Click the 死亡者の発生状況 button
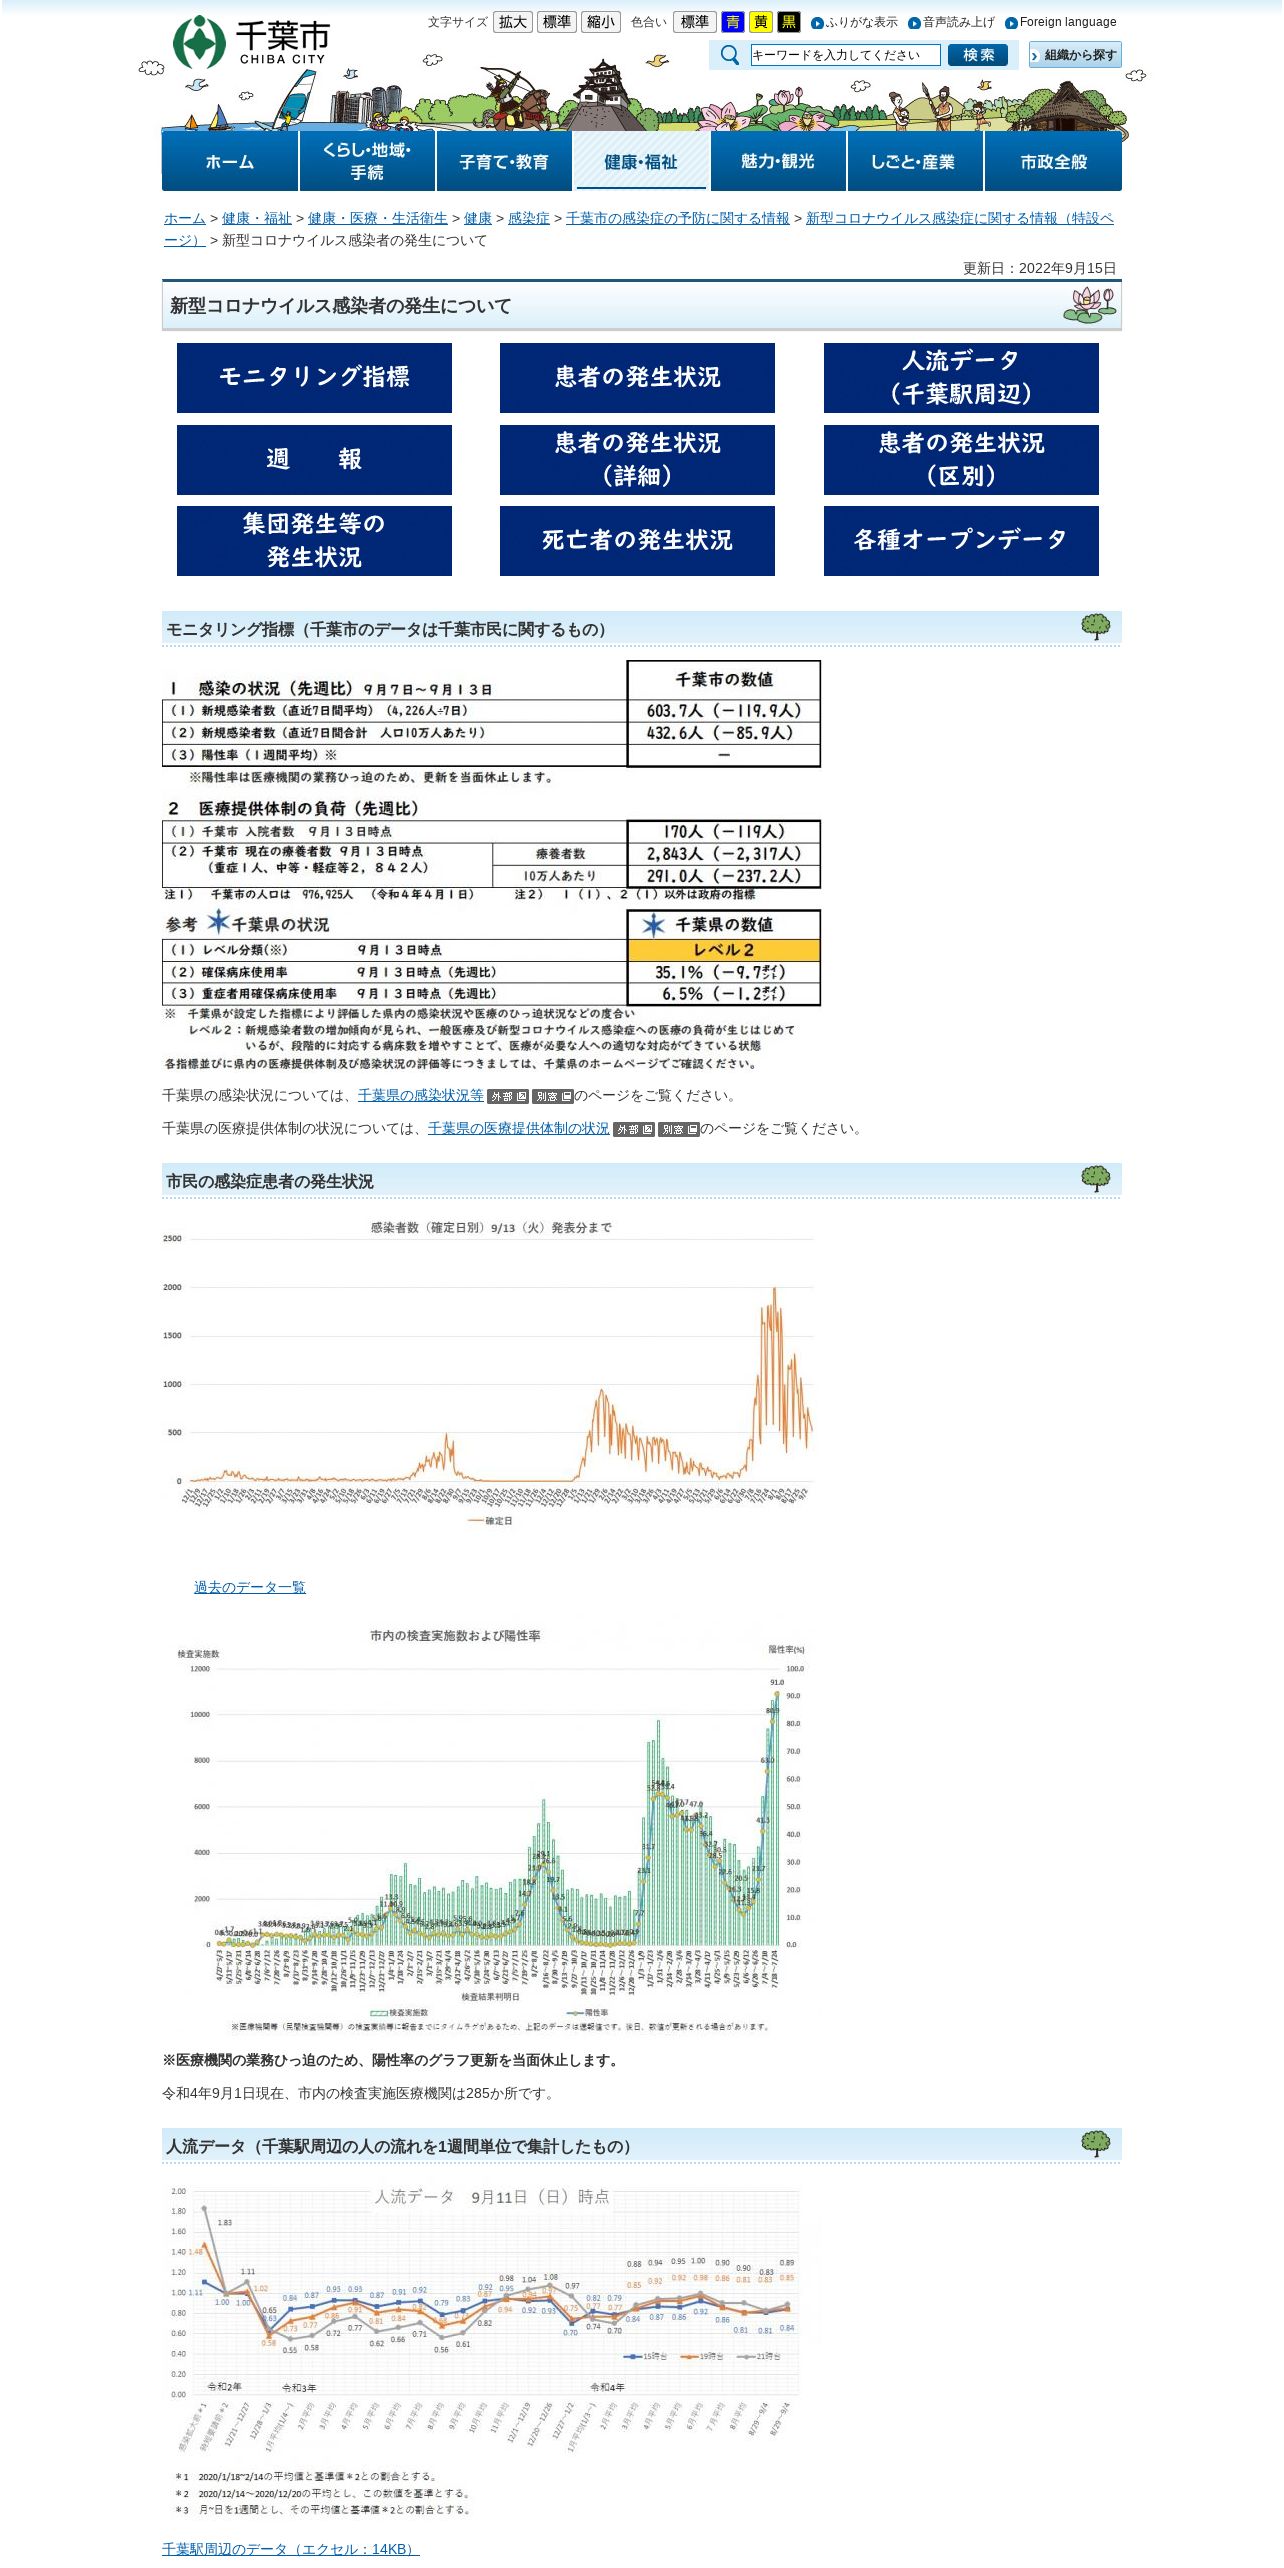The image size is (1284, 2568). (x=637, y=541)
